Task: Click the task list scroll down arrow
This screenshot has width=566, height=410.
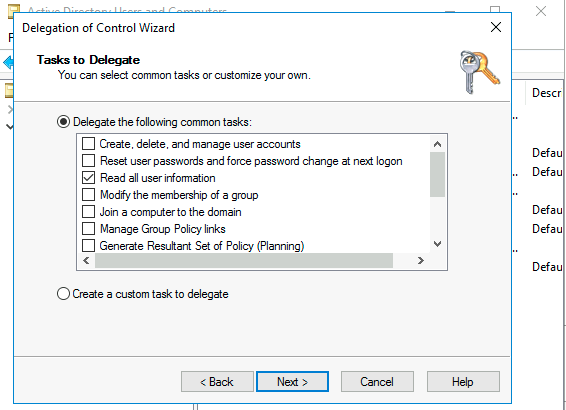Action: click(x=437, y=244)
